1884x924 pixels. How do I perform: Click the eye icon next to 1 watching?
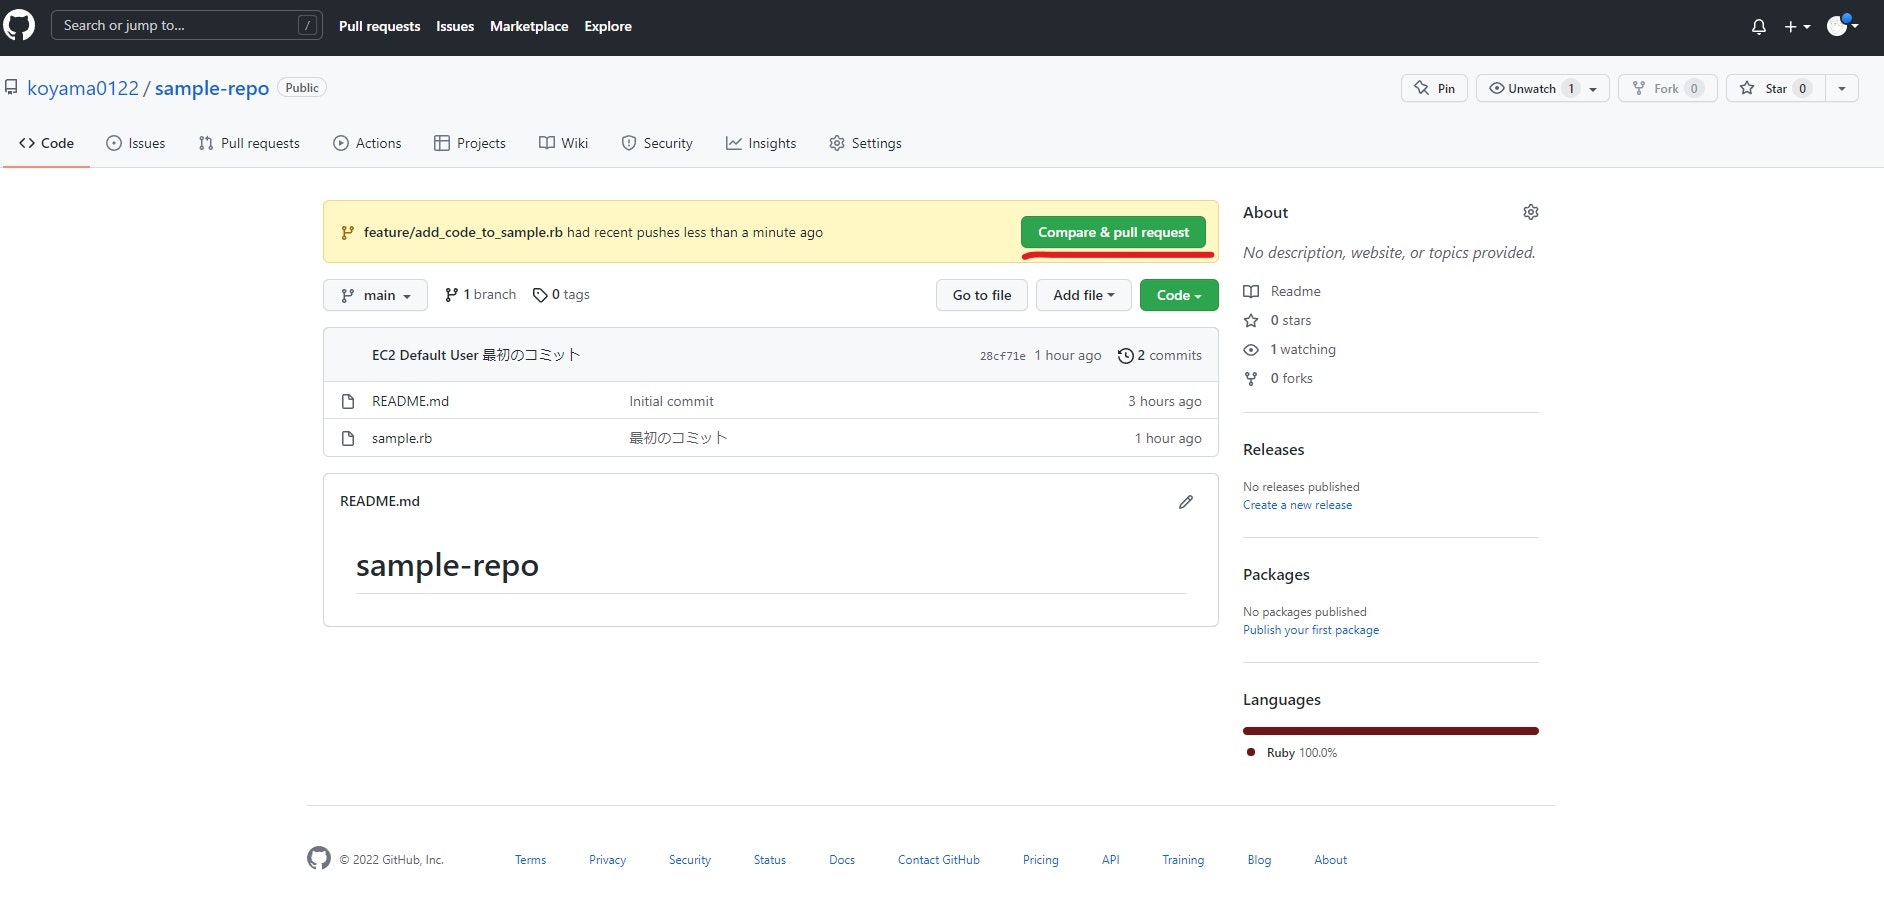coord(1251,349)
